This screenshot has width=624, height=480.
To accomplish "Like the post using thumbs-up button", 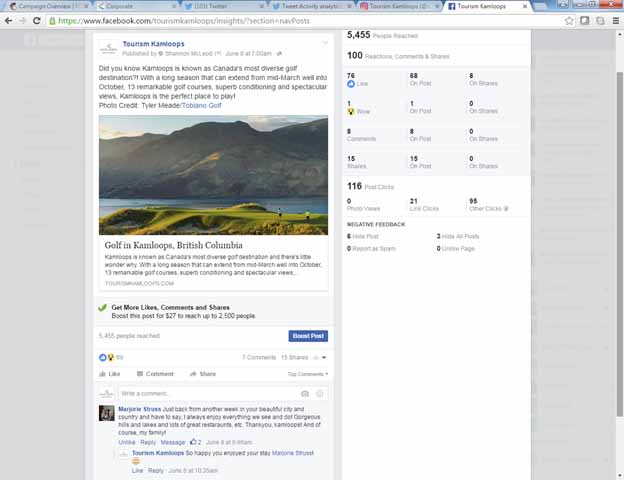I will (x=109, y=374).
